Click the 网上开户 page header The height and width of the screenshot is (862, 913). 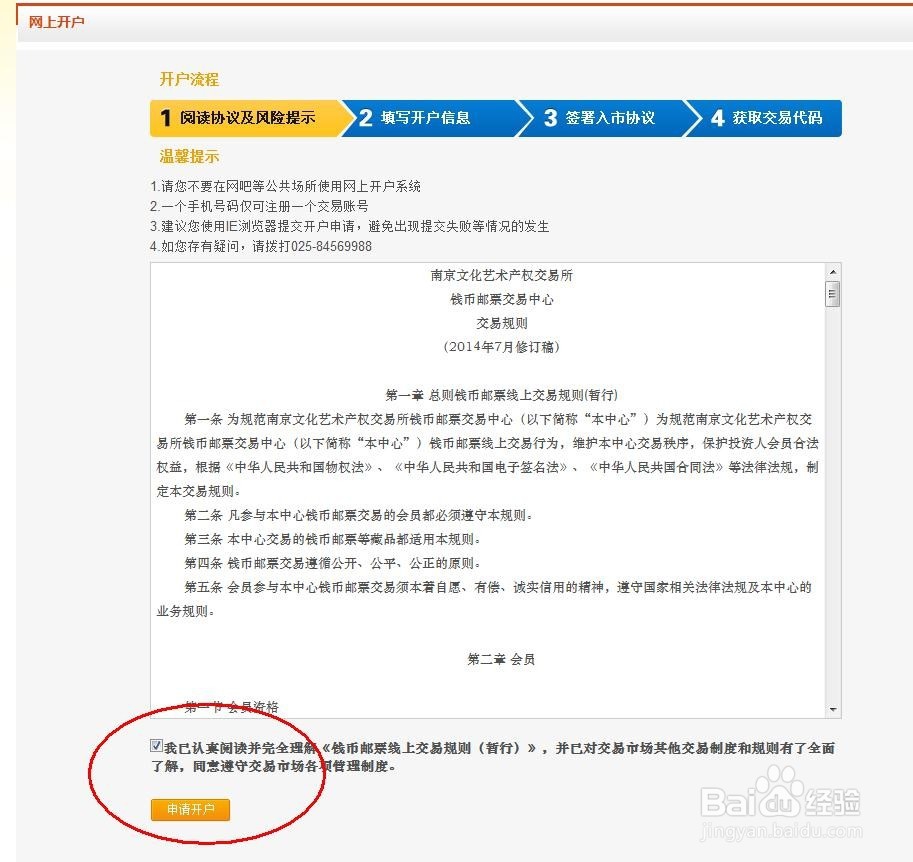(56, 22)
